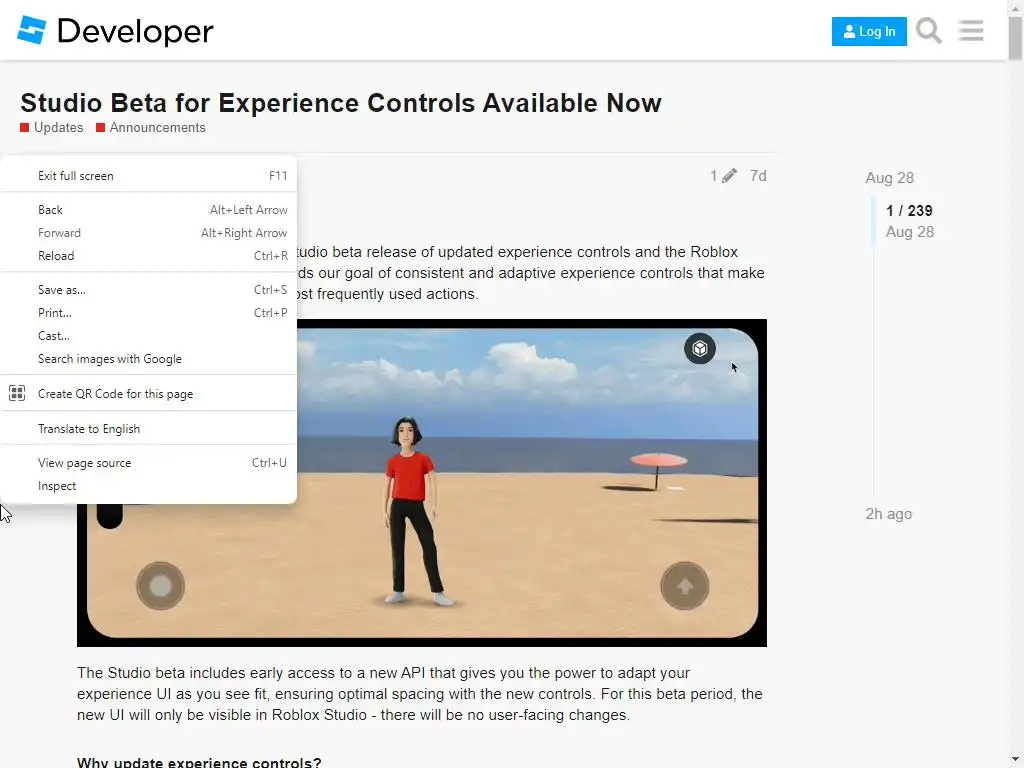The height and width of the screenshot is (768, 1024).
Task: Jump to 2h ago latest post
Action: click(888, 514)
